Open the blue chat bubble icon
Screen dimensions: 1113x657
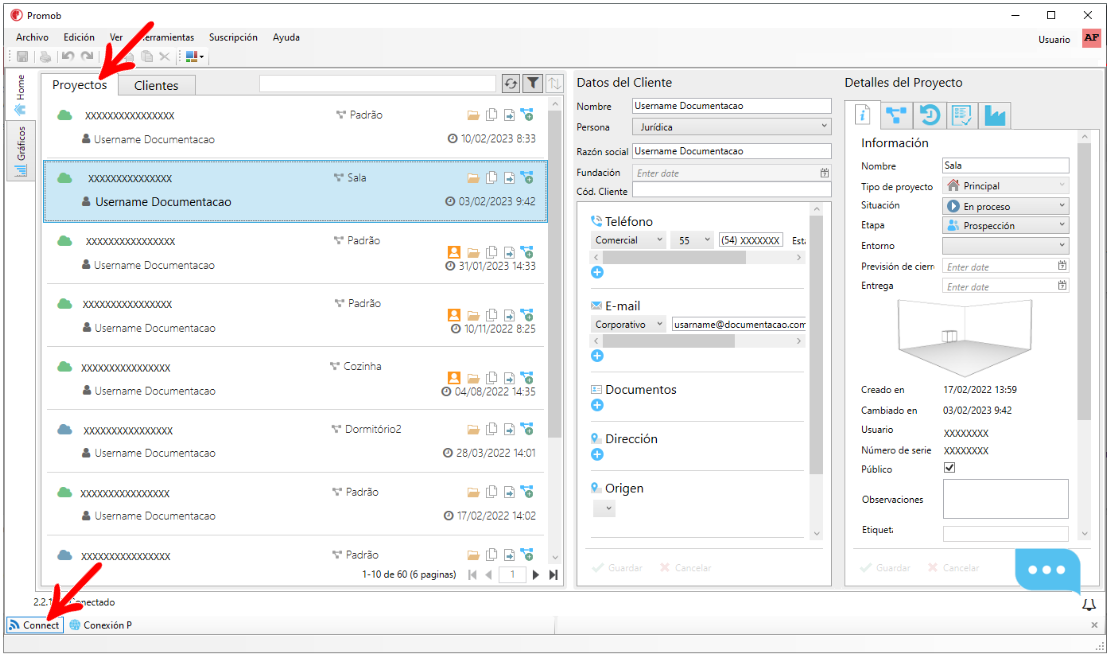coord(1047,570)
